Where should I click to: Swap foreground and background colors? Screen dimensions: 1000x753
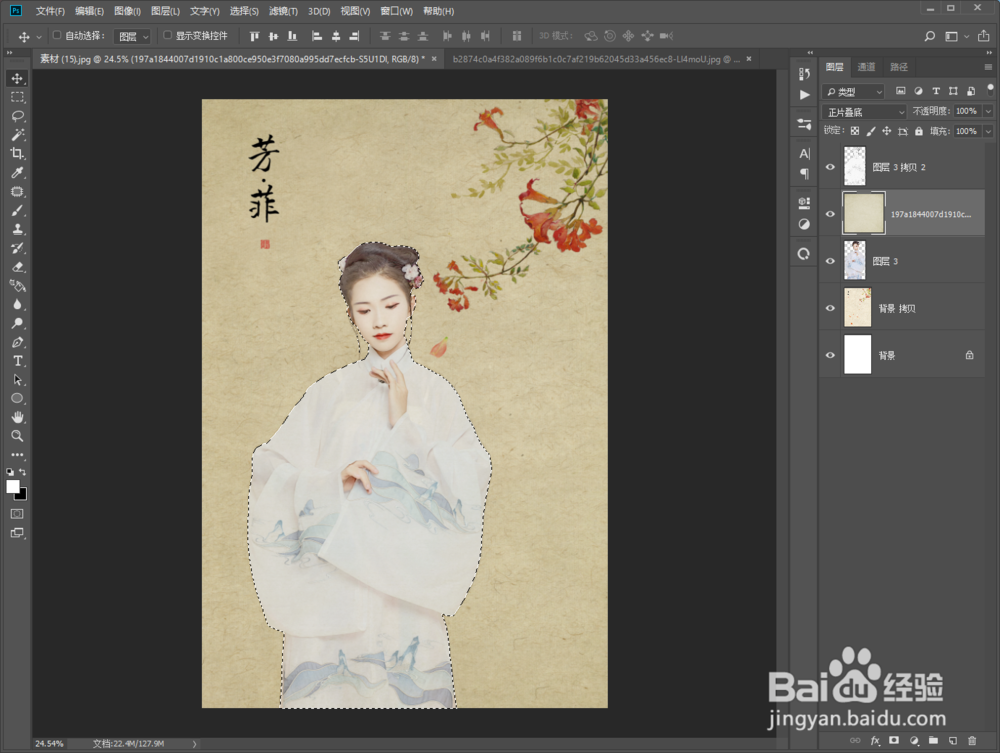pos(23,472)
